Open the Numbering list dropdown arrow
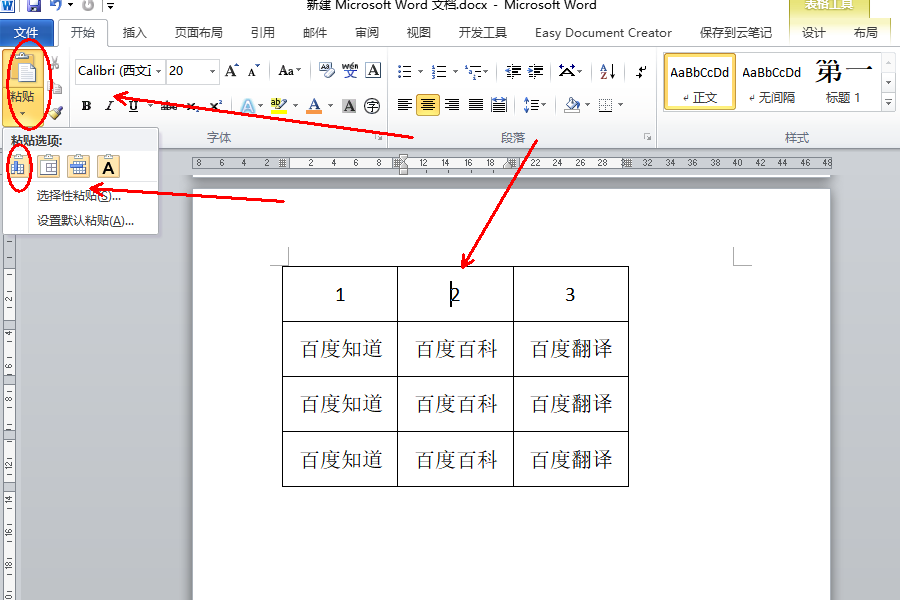Screen dimensions: 900x600 pyautogui.click(x=455, y=72)
